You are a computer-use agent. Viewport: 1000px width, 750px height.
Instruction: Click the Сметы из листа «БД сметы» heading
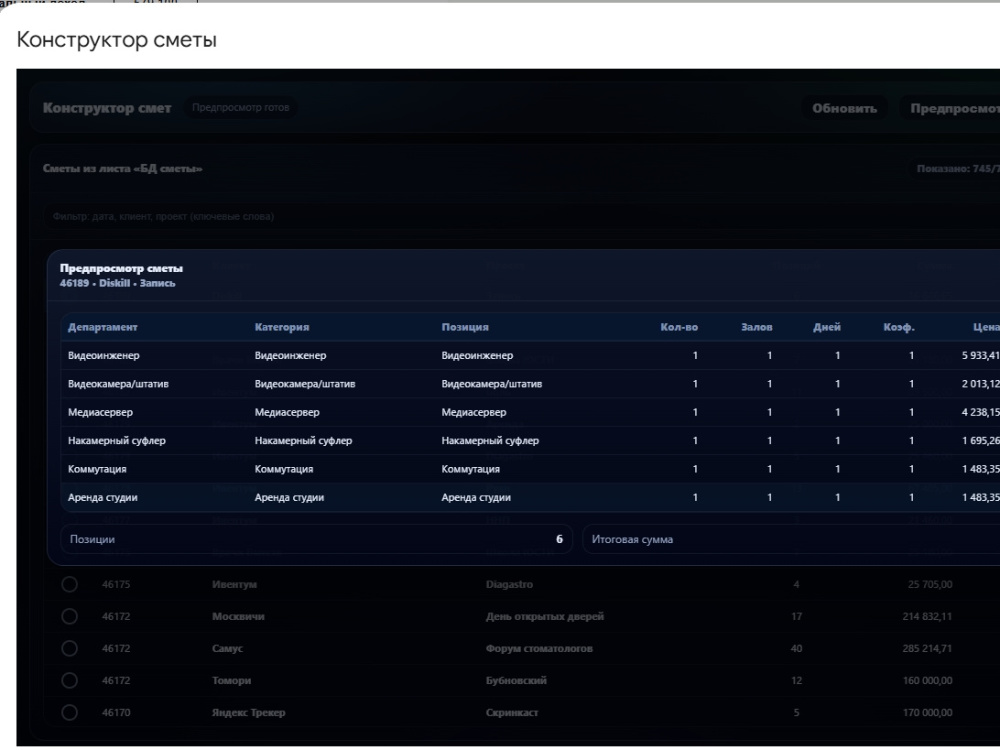(122, 169)
